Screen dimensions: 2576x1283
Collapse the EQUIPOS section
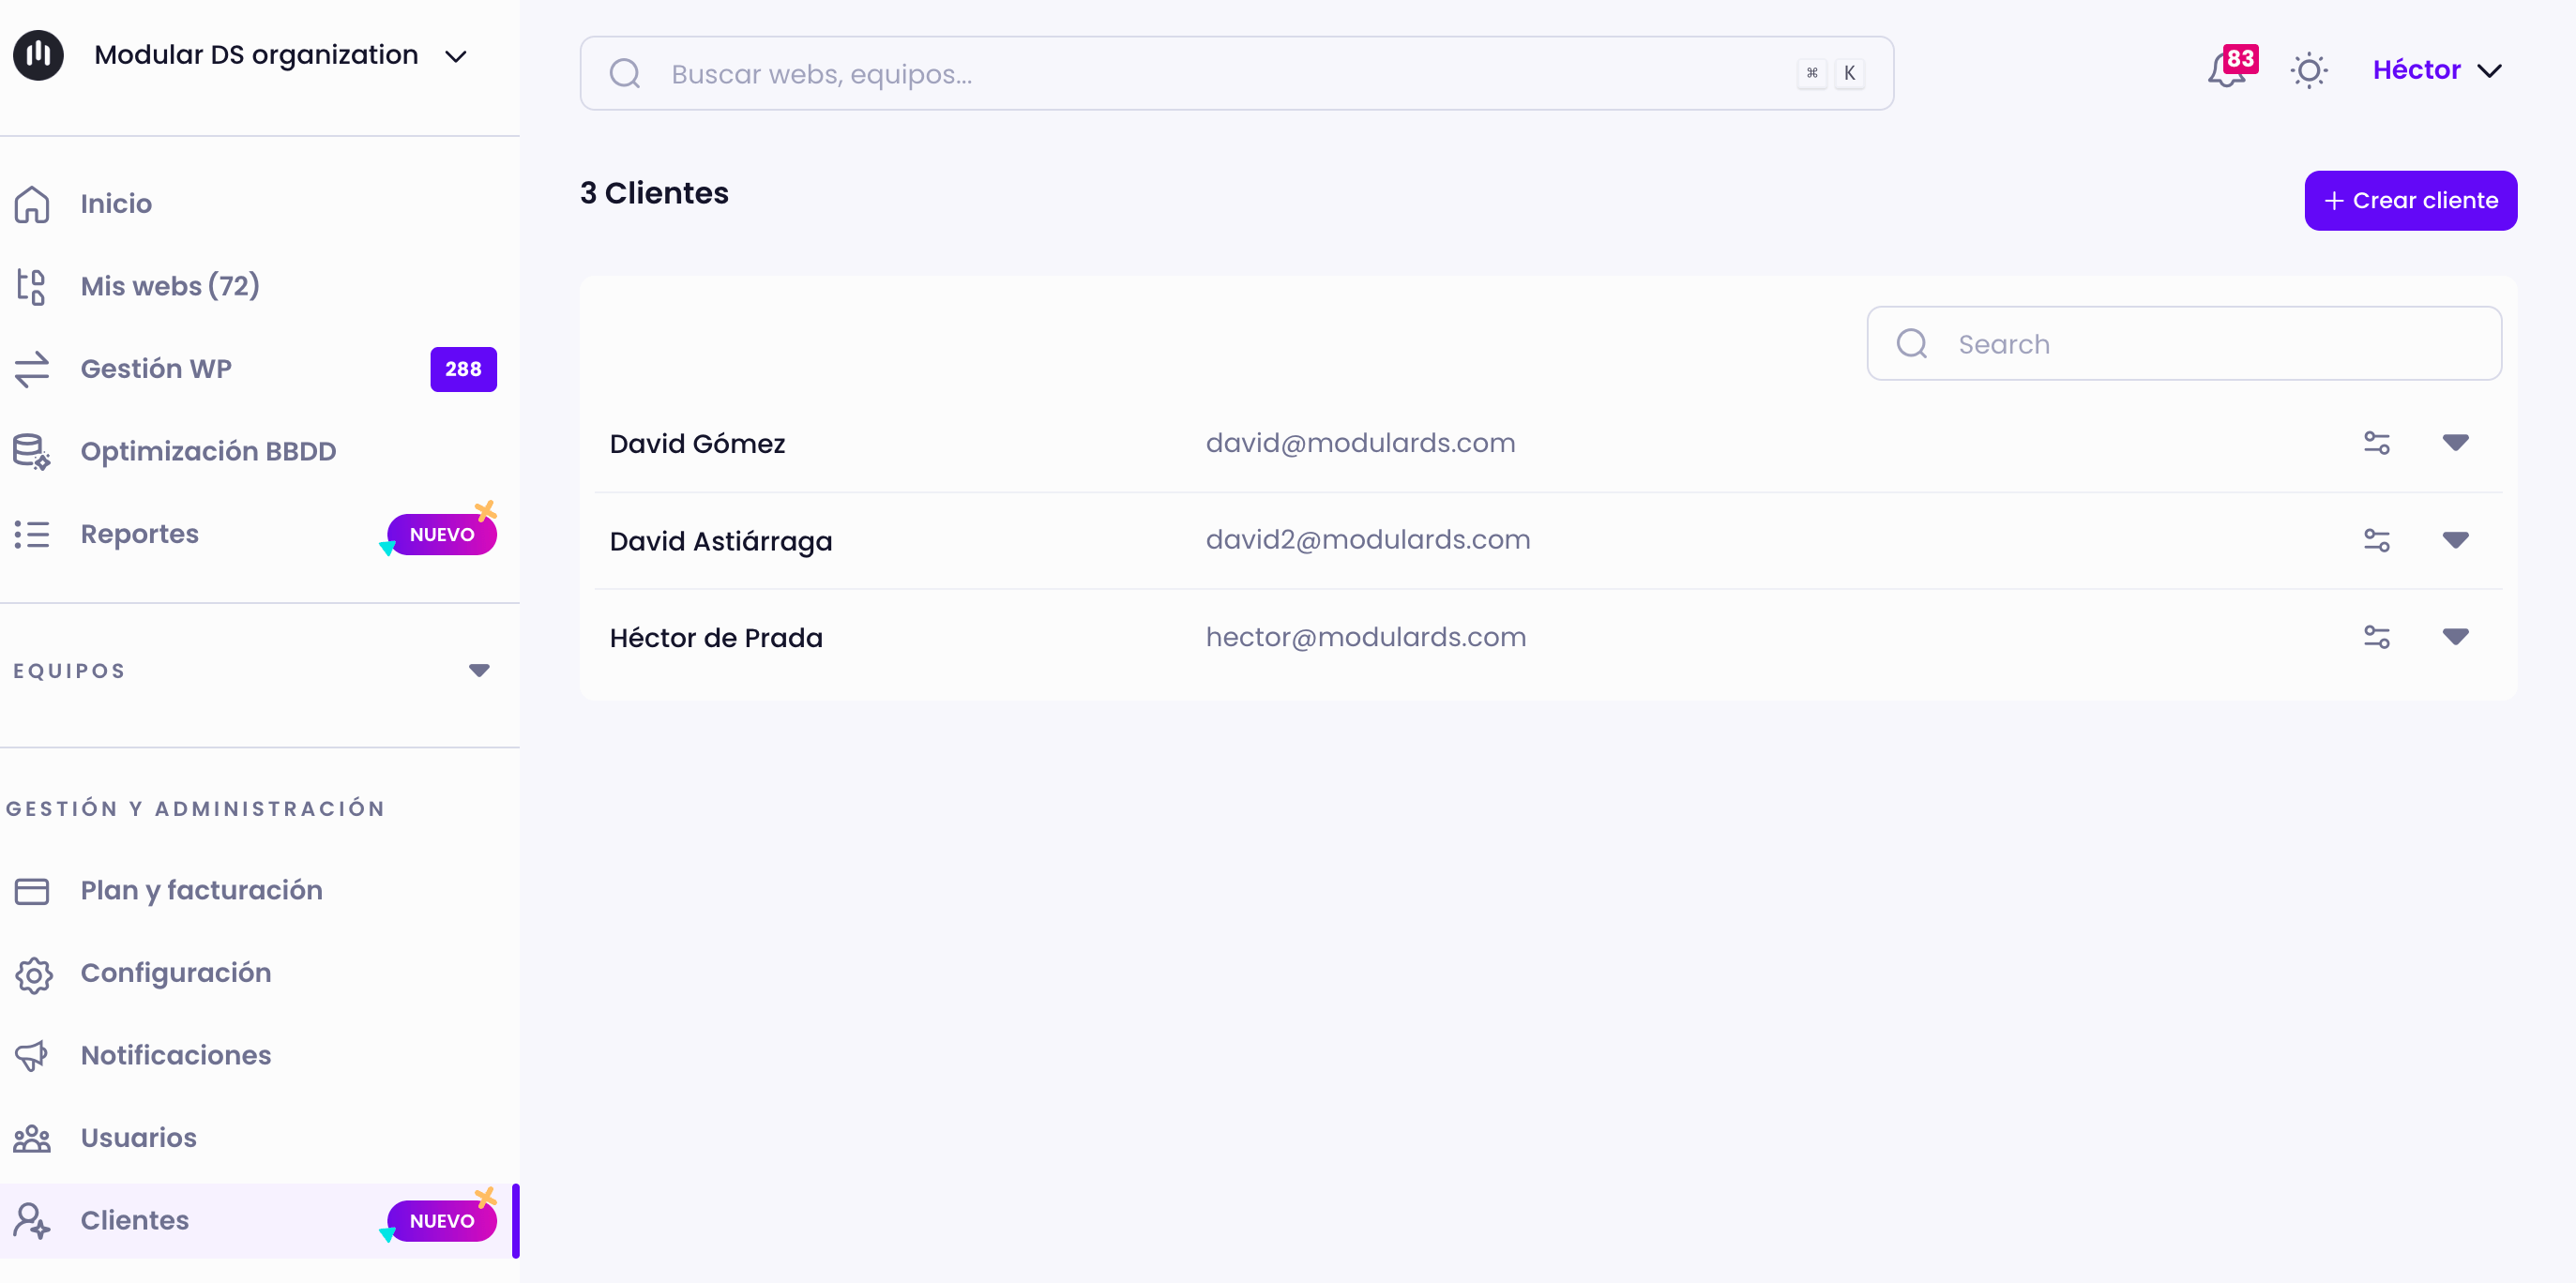point(479,671)
